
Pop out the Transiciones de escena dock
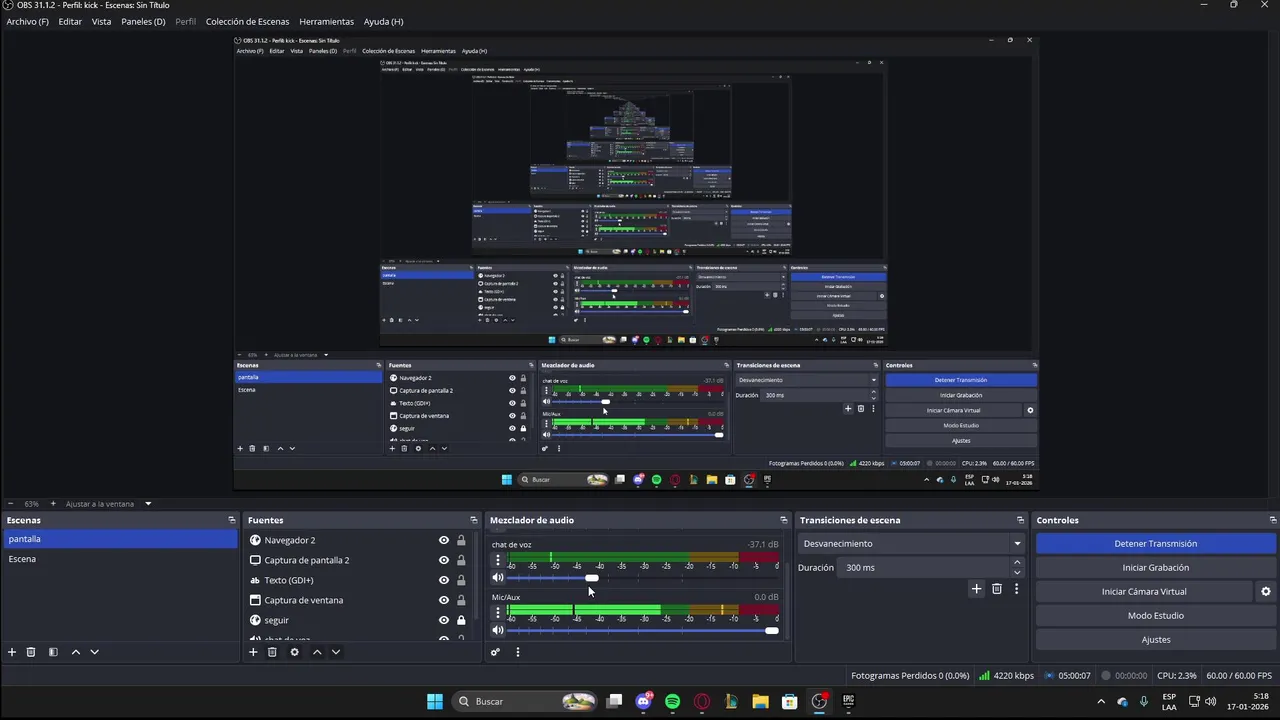tap(1020, 520)
